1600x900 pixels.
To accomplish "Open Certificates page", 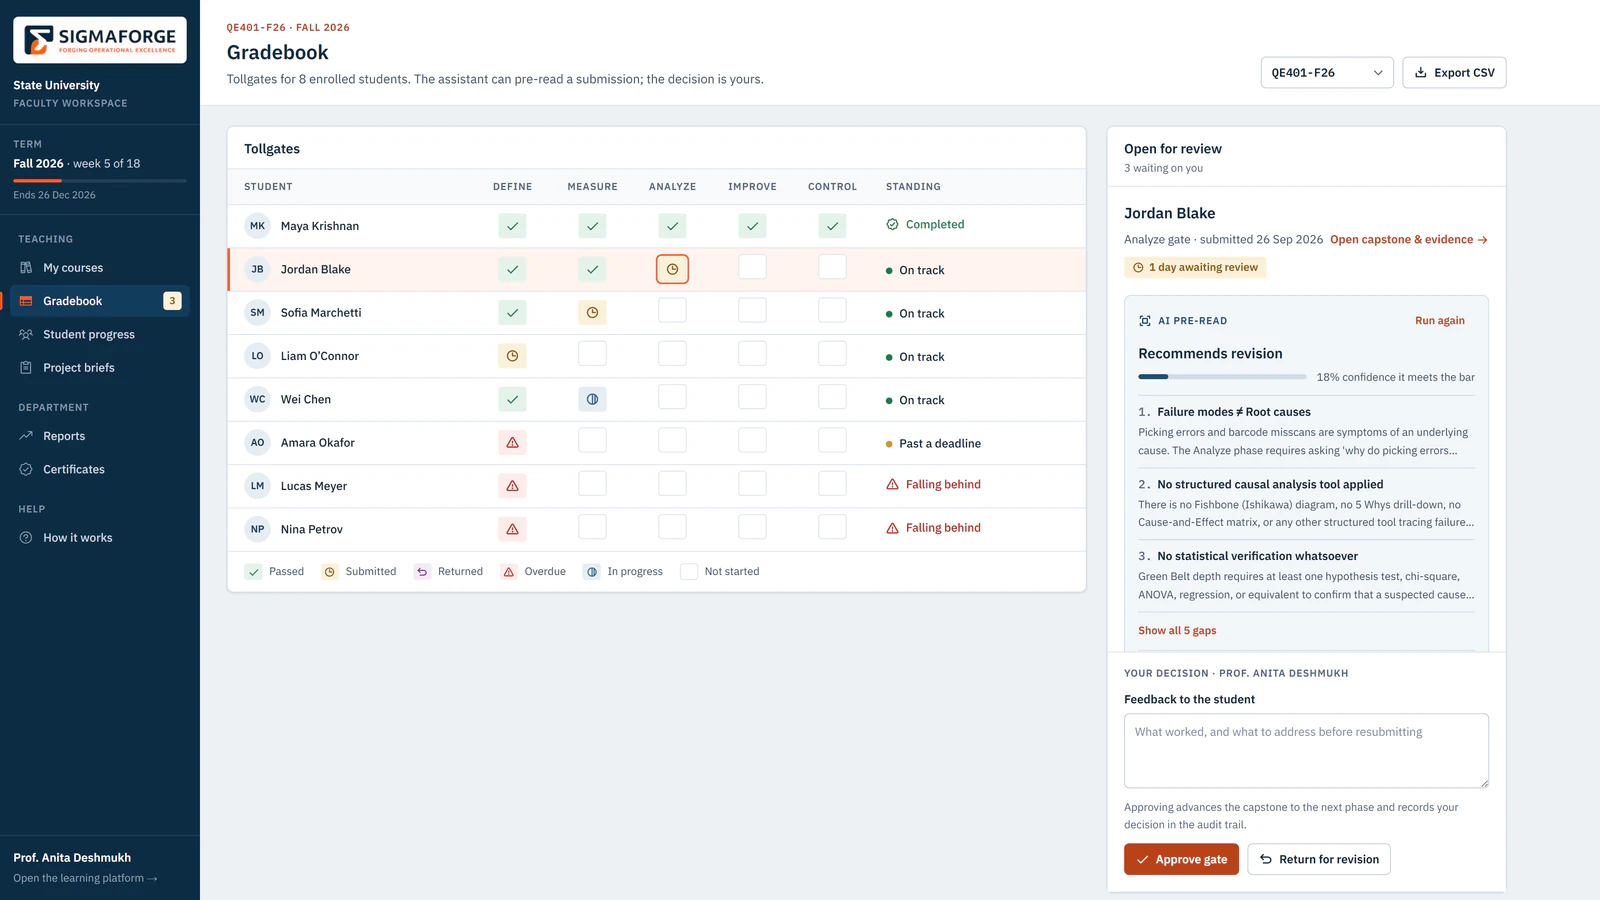I will point(100,469).
